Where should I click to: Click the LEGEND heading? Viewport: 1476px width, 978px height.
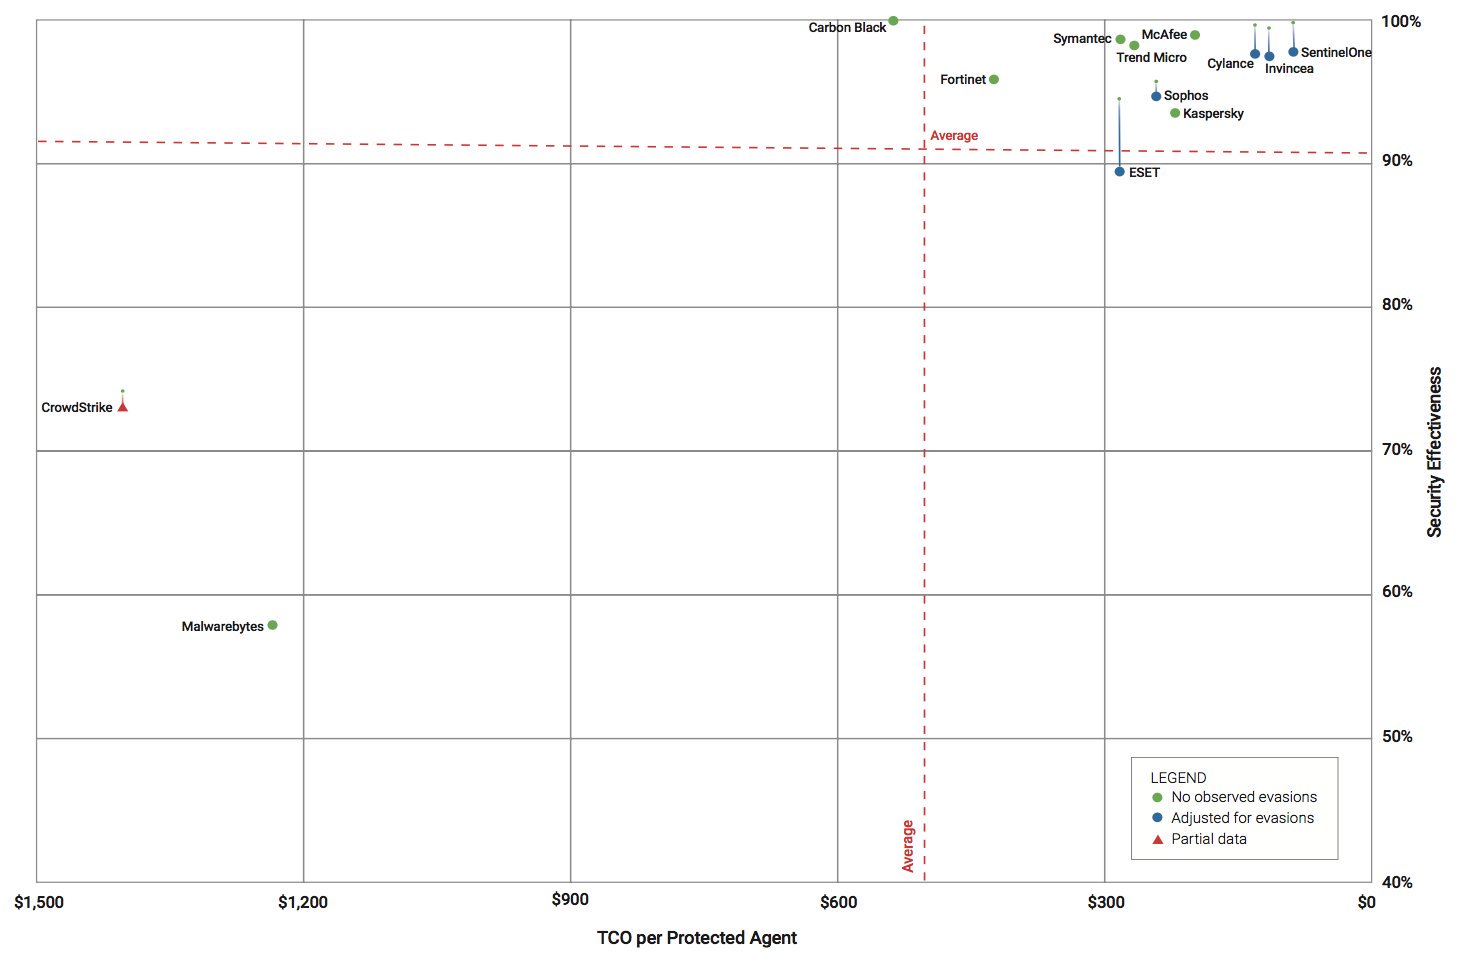(1178, 778)
